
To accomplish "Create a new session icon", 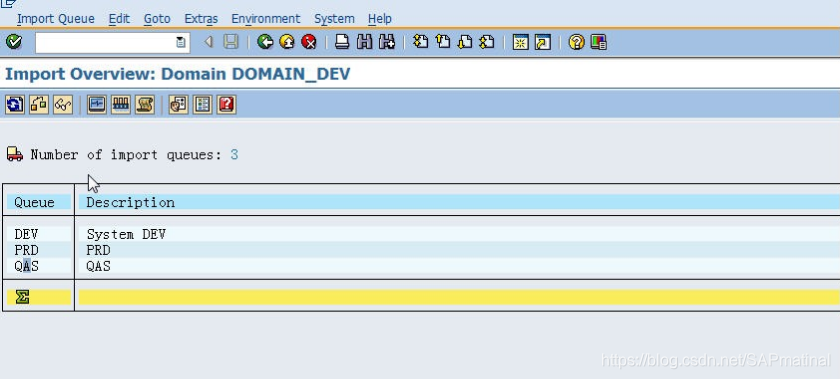I will (520, 42).
